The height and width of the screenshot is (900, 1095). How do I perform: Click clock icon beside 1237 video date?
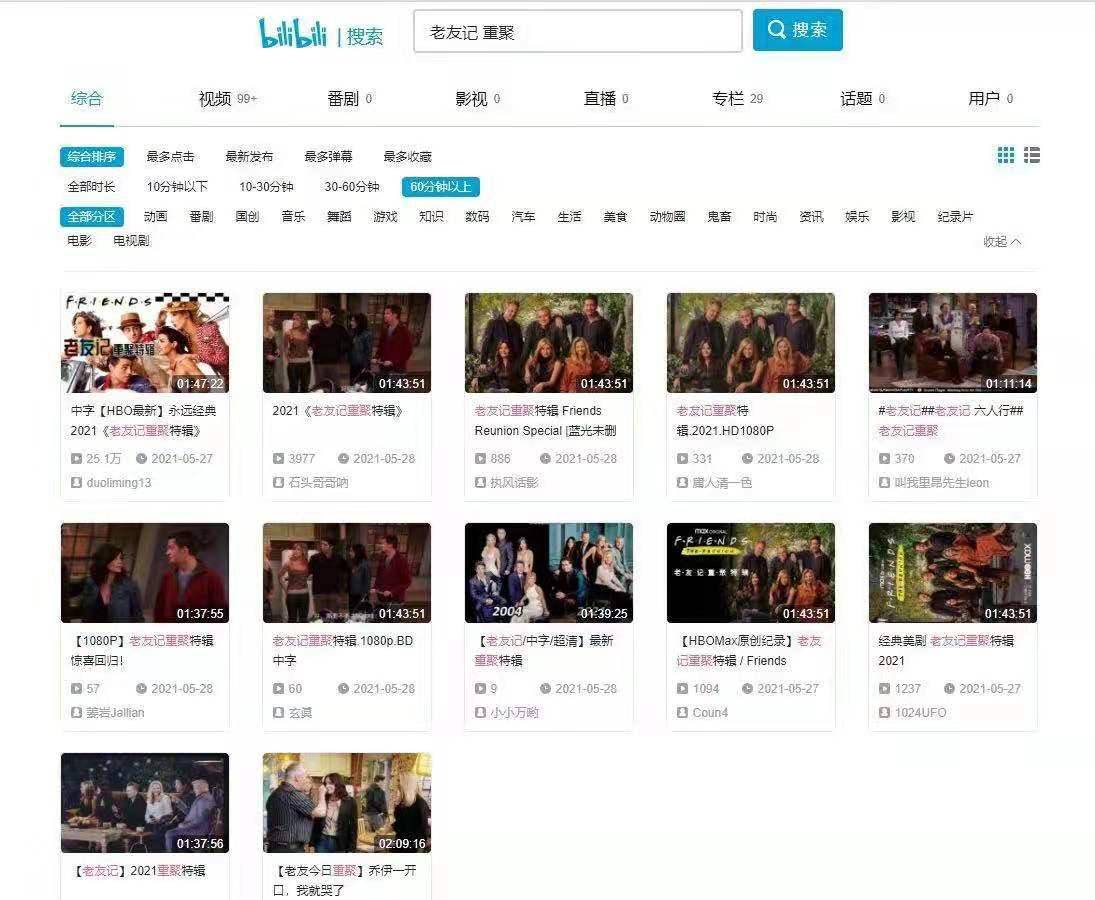pos(949,688)
